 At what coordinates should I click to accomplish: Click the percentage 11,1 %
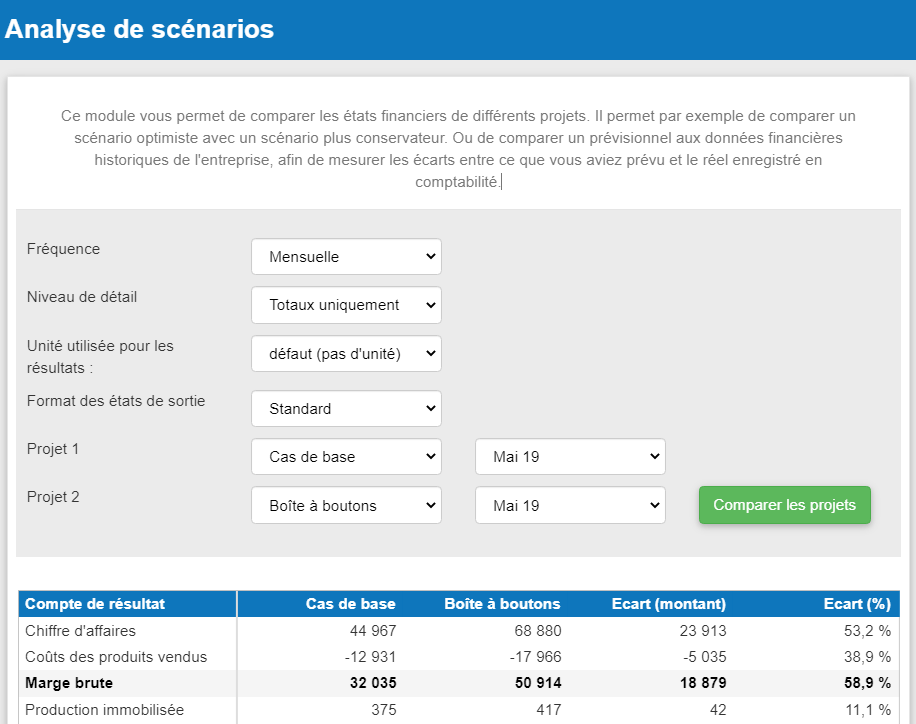868,709
